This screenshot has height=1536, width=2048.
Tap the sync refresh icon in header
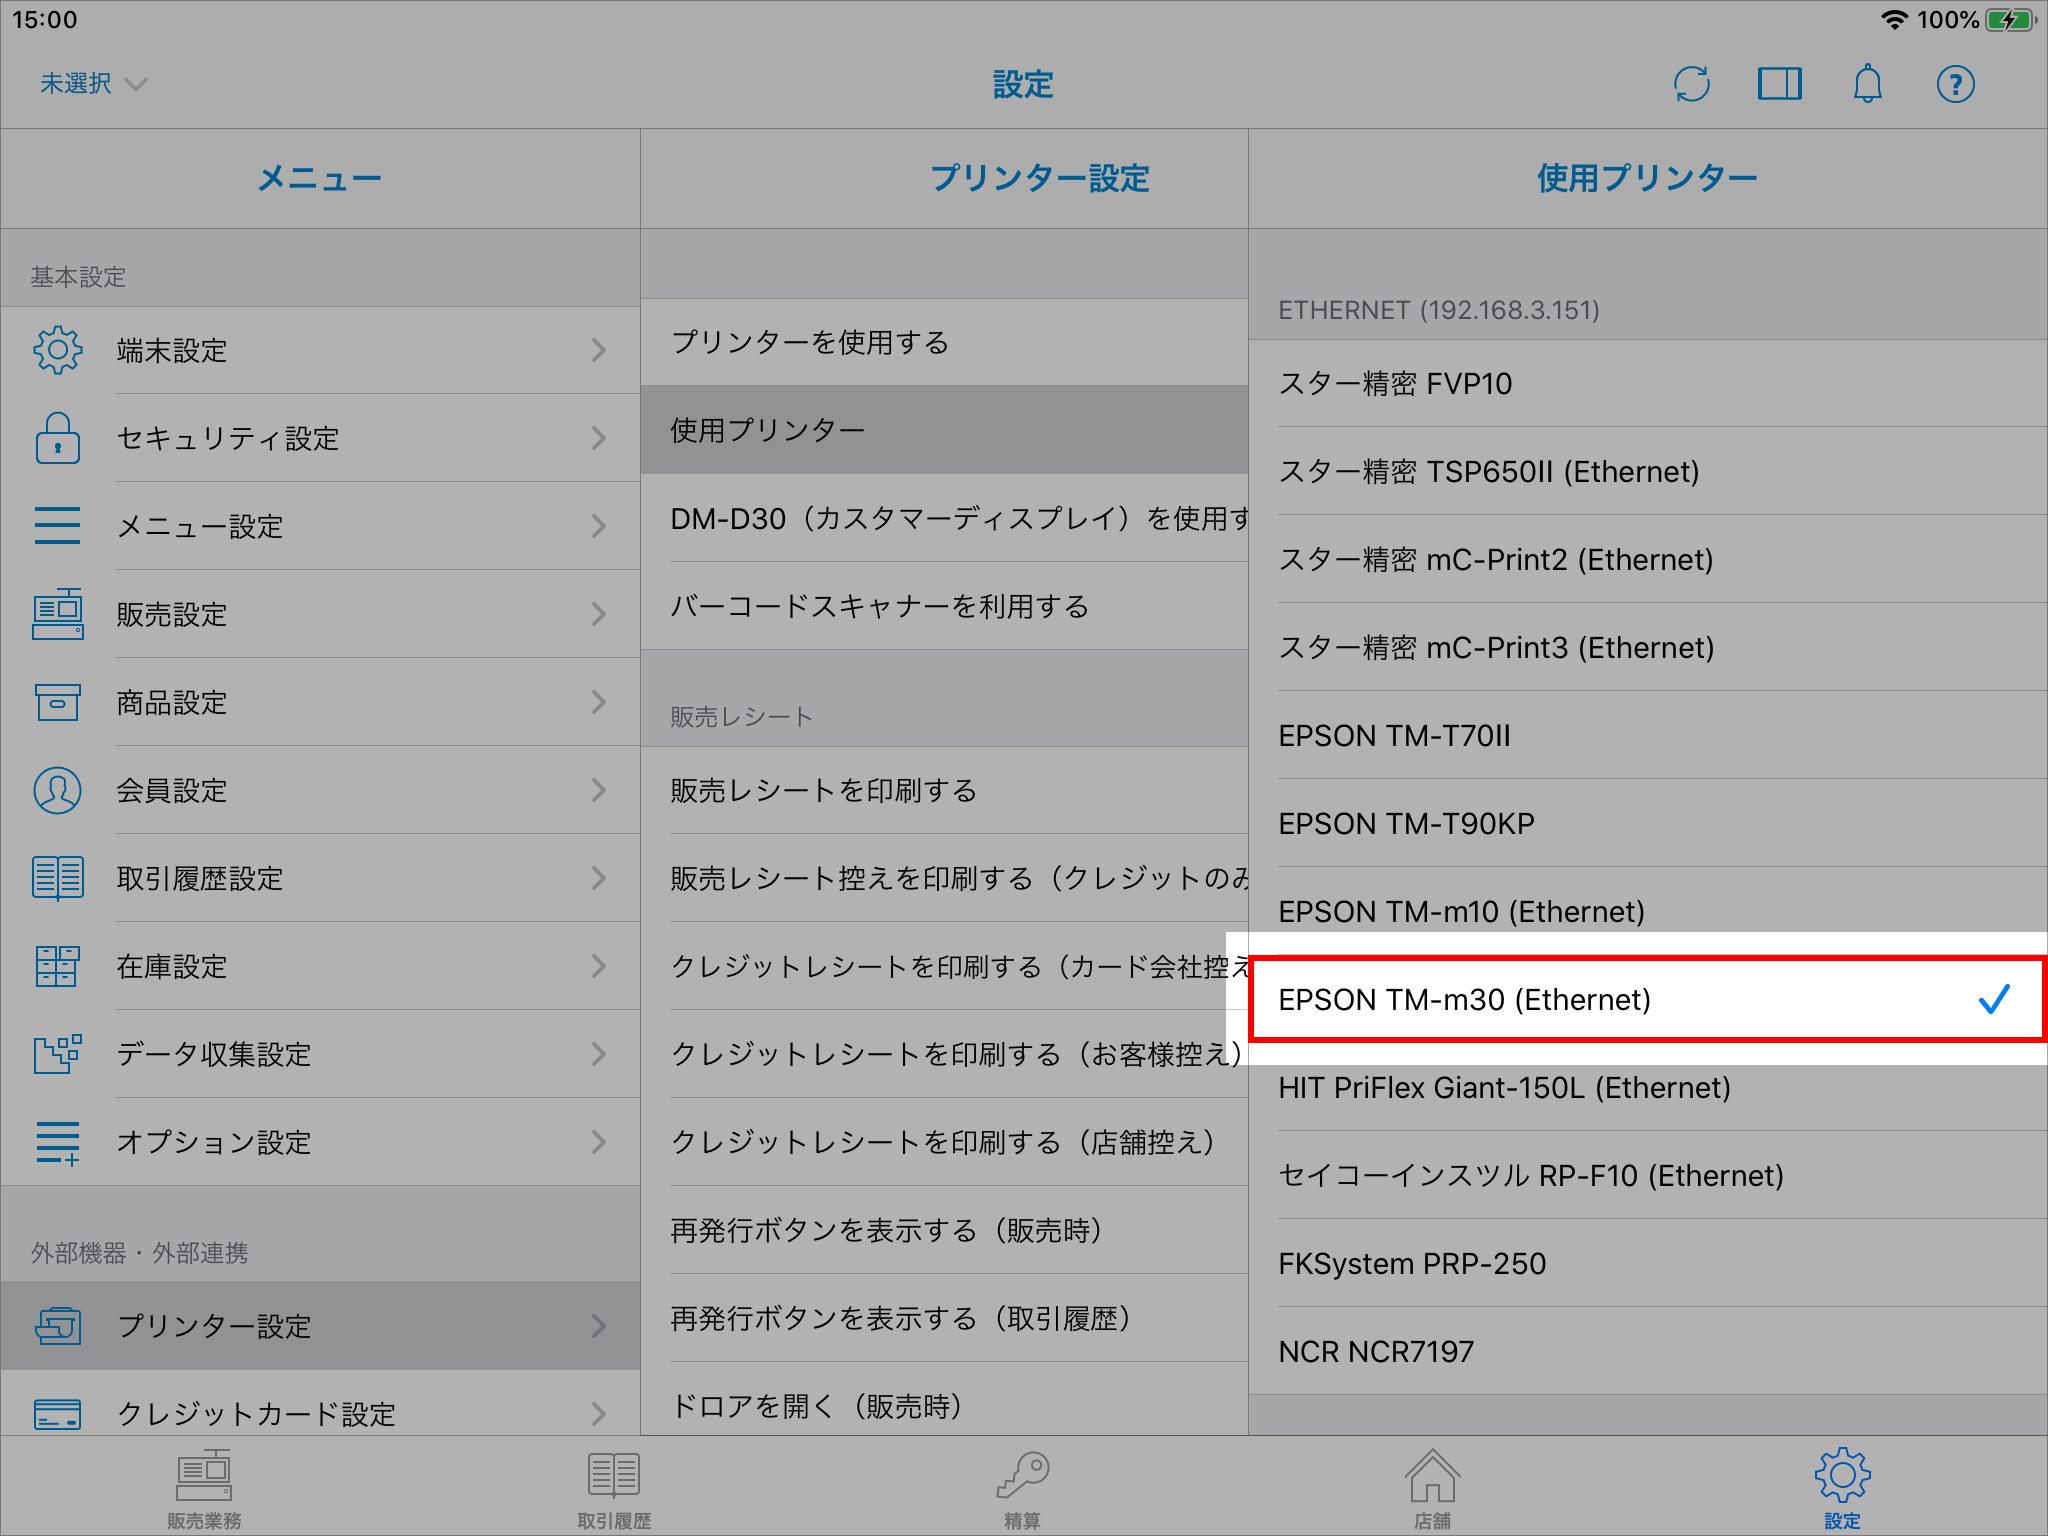pyautogui.click(x=1691, y=84)
